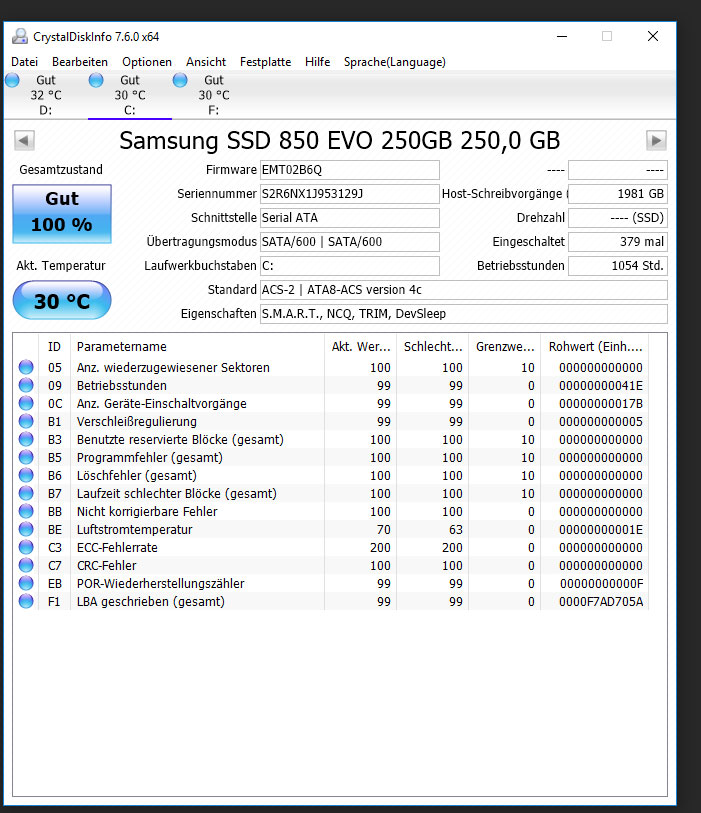Switch to D: drive tab at 32 °C

click(46, 95)
